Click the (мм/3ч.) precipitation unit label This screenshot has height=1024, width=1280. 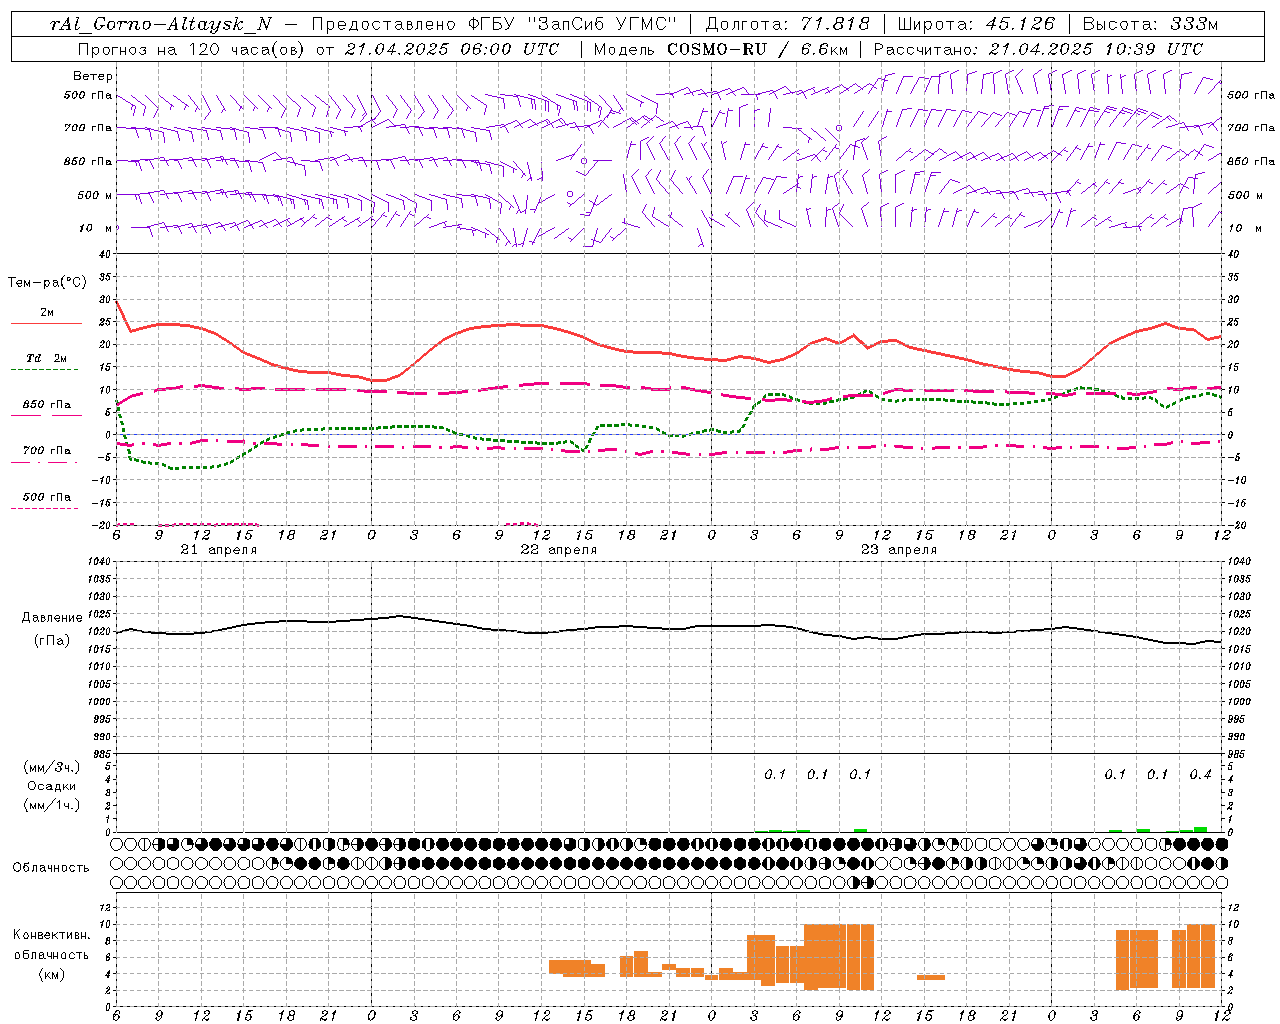coord(51,767)
